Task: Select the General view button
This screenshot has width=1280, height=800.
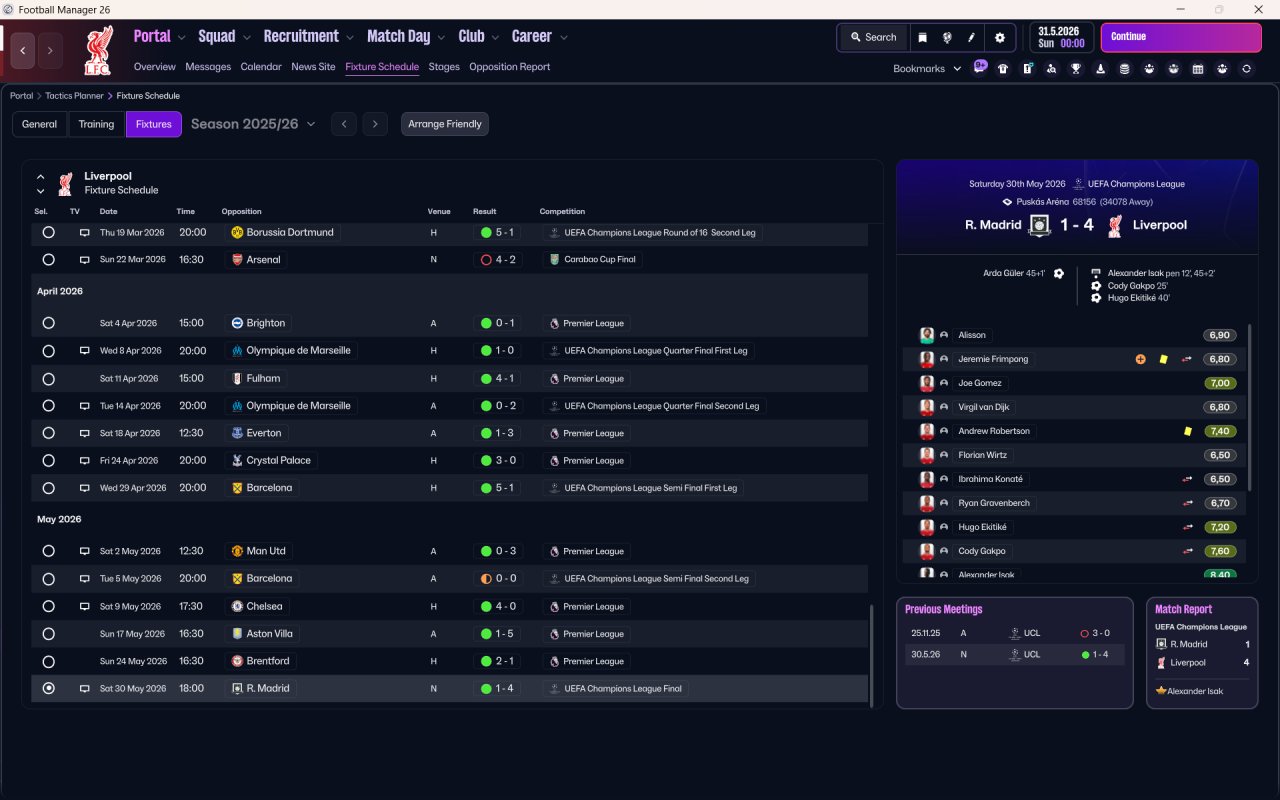Action: click(40, 124)
